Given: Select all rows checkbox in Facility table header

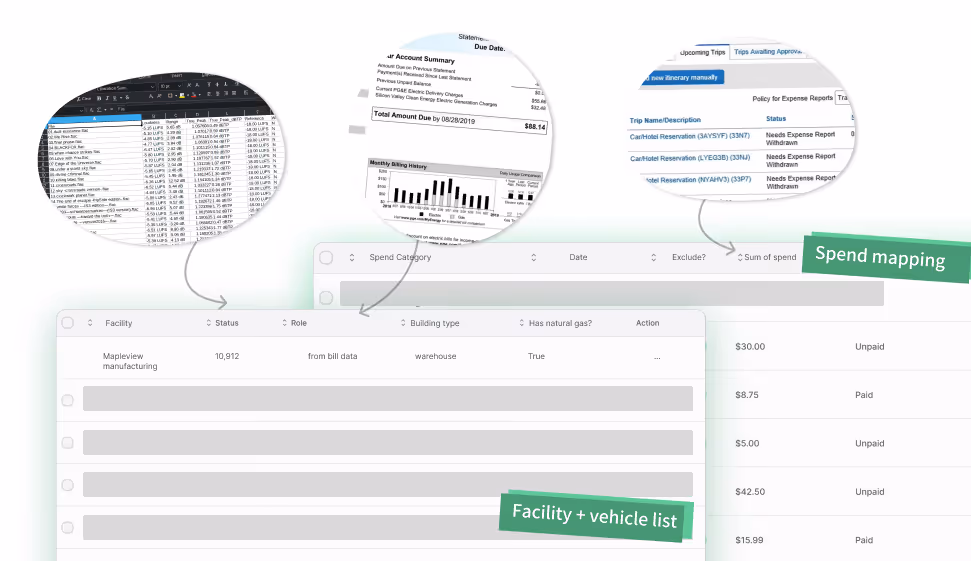Looking at the screenshot, I should pyautogui.click(x=67, y=323).
